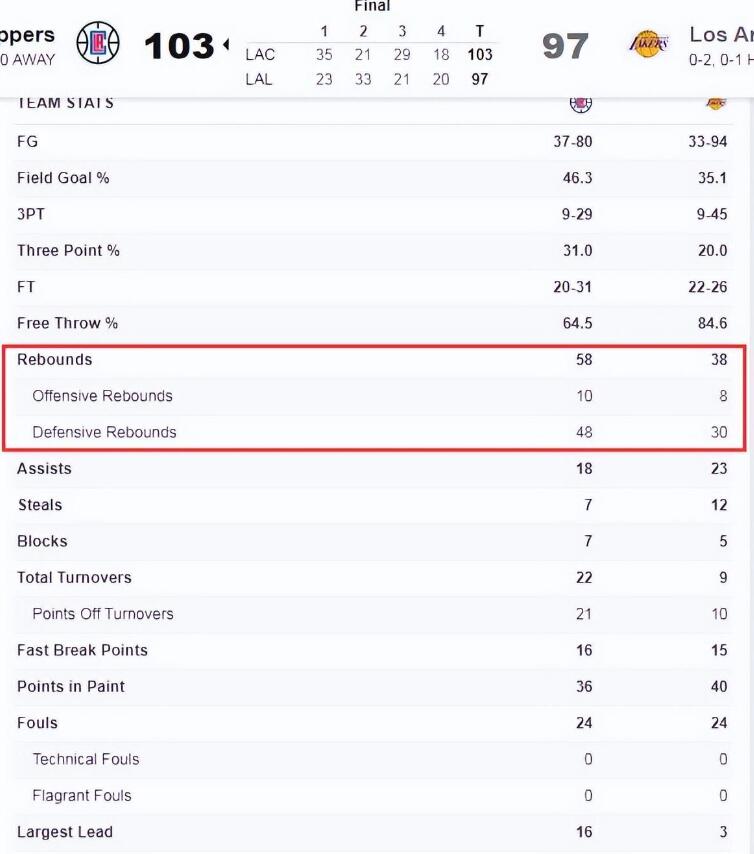754x854 pixels.
Task: Click the Clippers final score 103
Action: coord(179,45)
